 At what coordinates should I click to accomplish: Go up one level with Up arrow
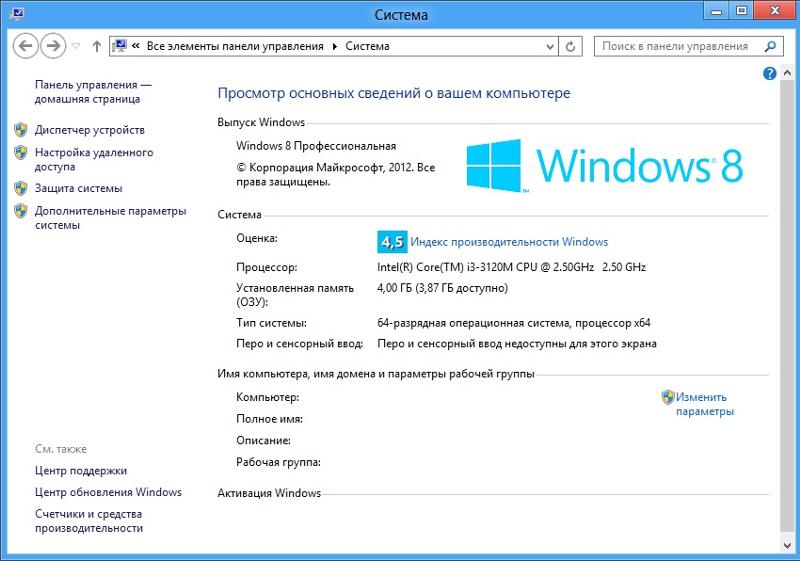96,46
